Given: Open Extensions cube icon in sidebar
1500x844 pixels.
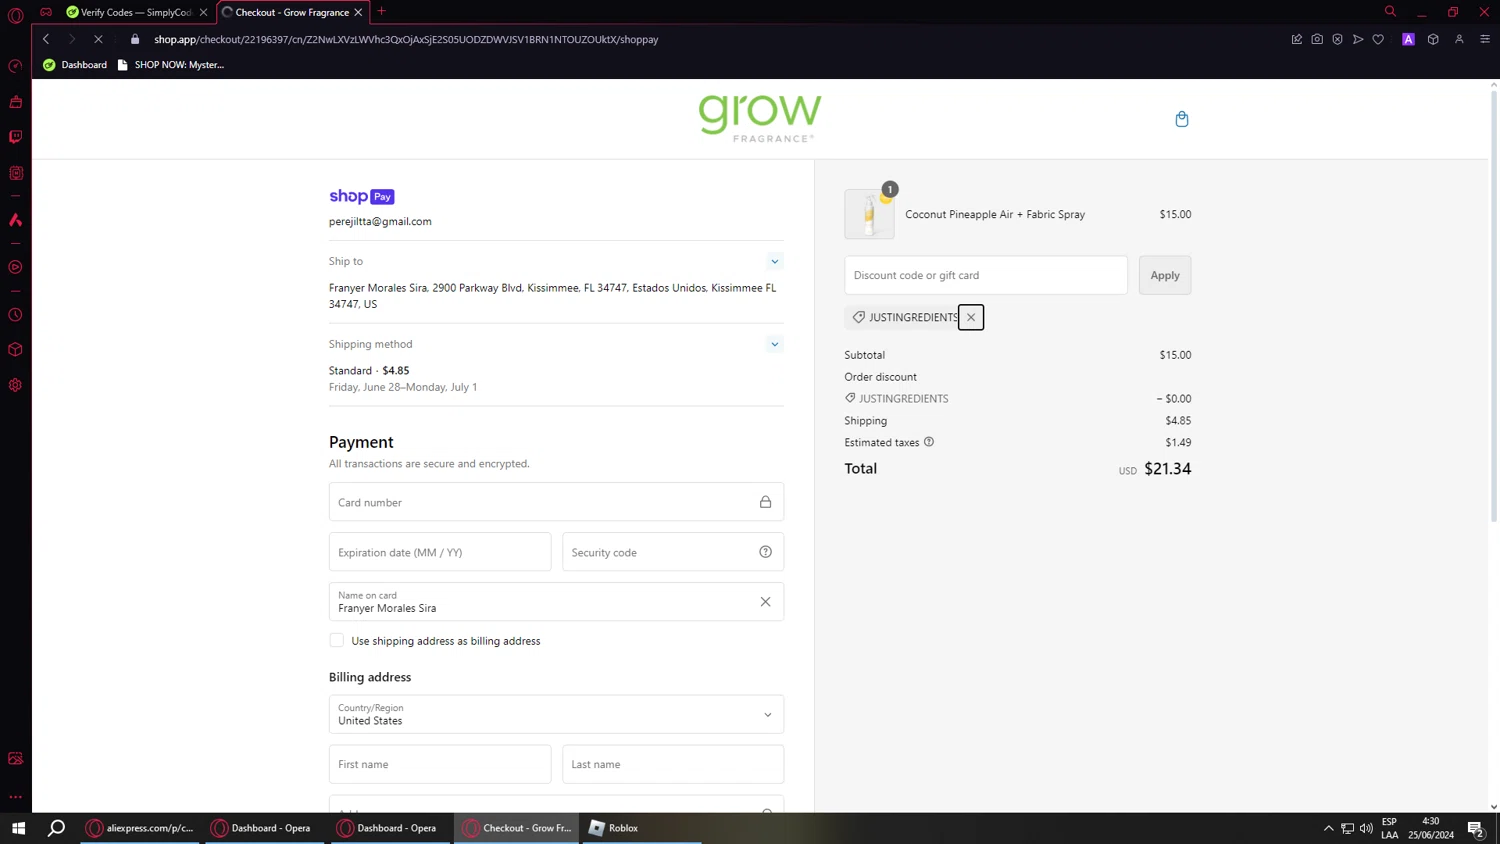Looking at the screenshot, I should [x=15, y=350].
